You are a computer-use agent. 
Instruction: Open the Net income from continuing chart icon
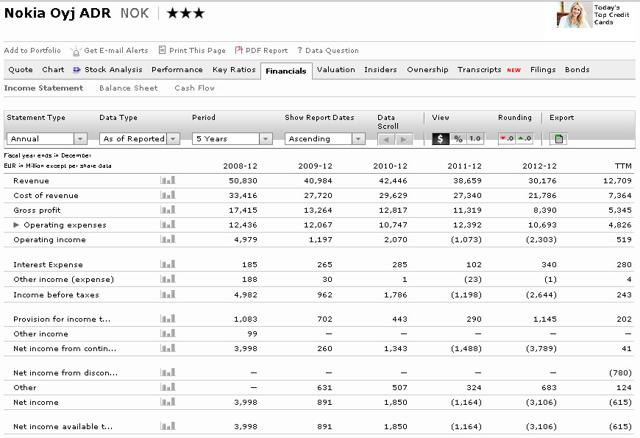(168, 348)
